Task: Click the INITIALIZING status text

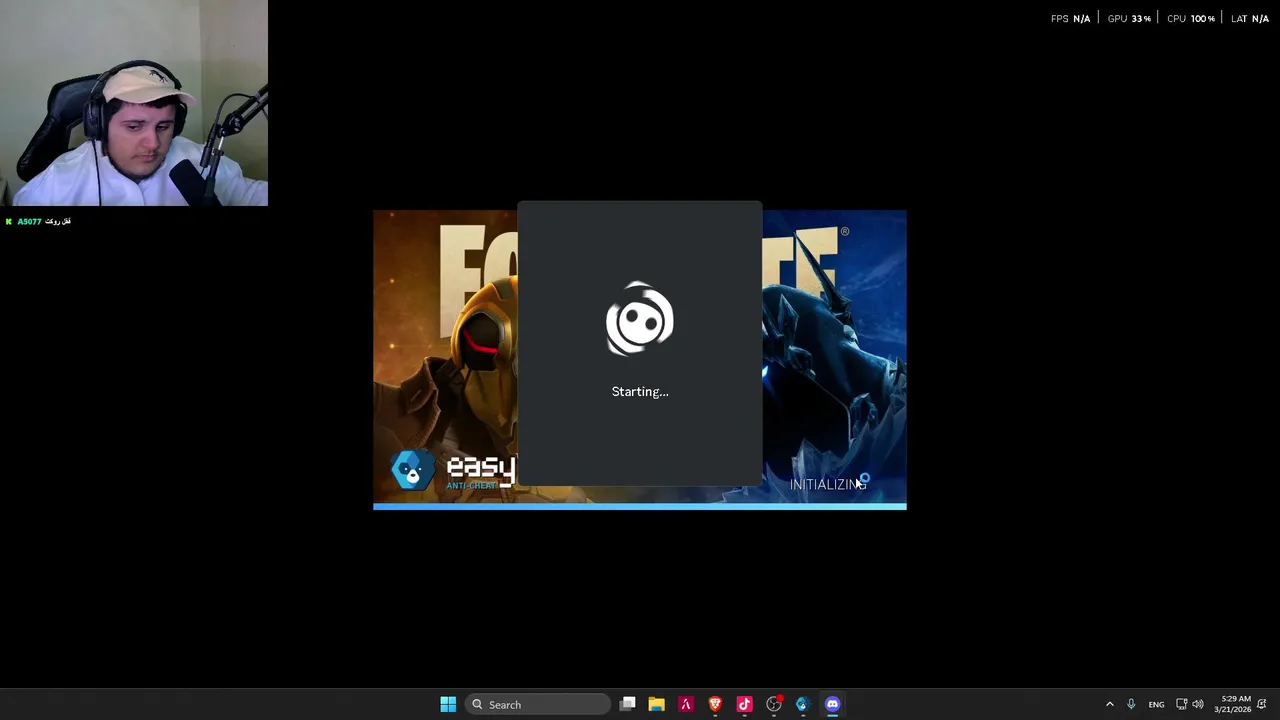Action: pyautogui.click(x=826, y=484)
